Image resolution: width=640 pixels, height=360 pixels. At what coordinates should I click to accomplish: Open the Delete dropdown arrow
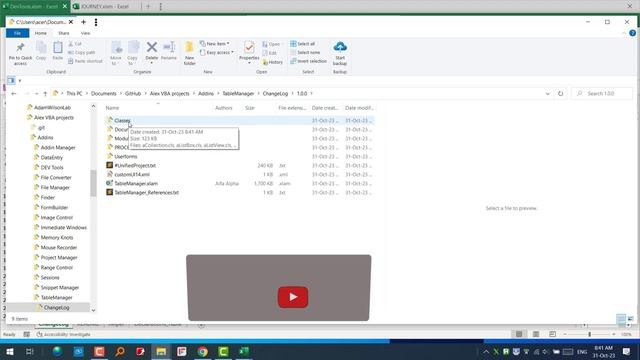click(151, 63)
